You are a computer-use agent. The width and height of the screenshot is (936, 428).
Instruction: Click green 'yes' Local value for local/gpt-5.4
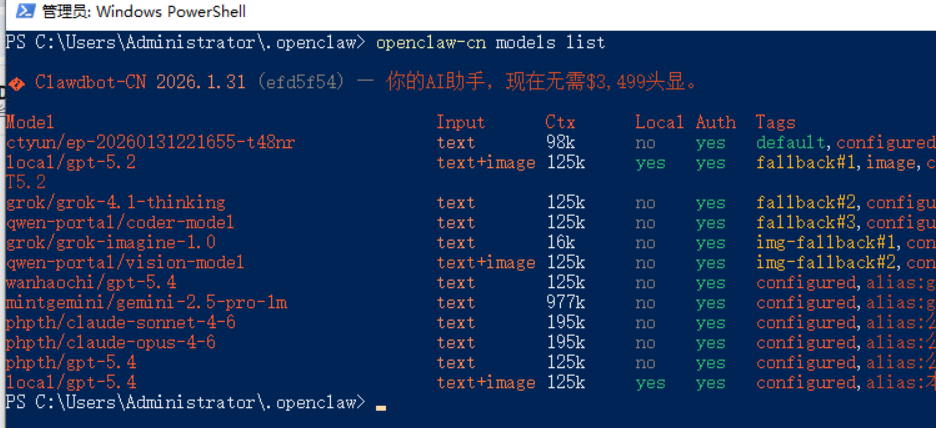point(651,383)
